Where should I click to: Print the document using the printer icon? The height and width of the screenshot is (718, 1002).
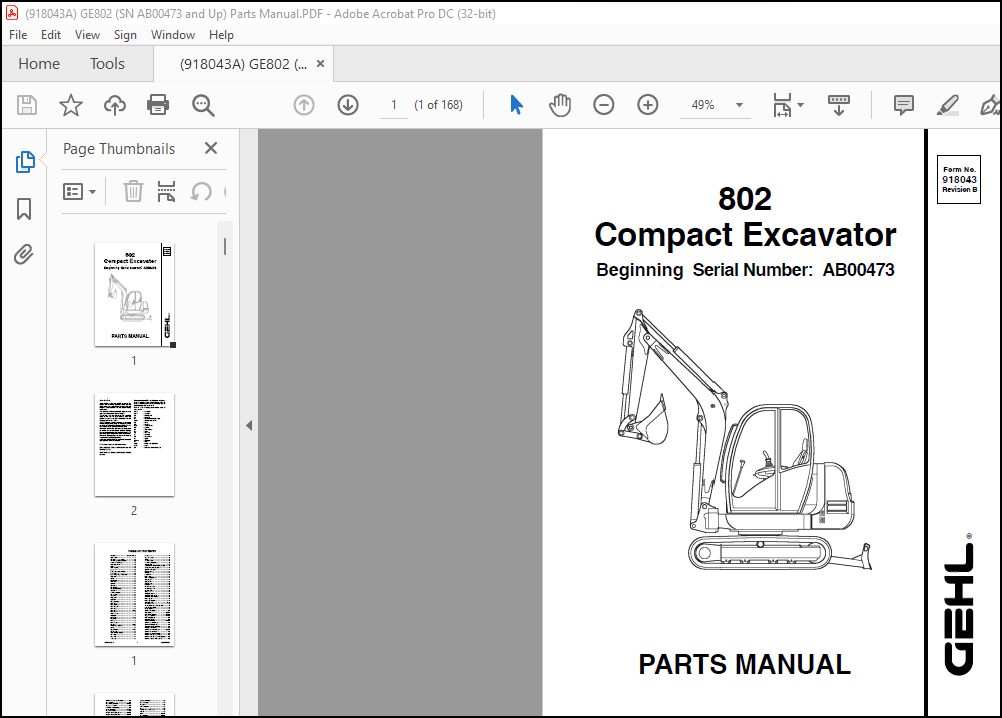pos(158,105)
